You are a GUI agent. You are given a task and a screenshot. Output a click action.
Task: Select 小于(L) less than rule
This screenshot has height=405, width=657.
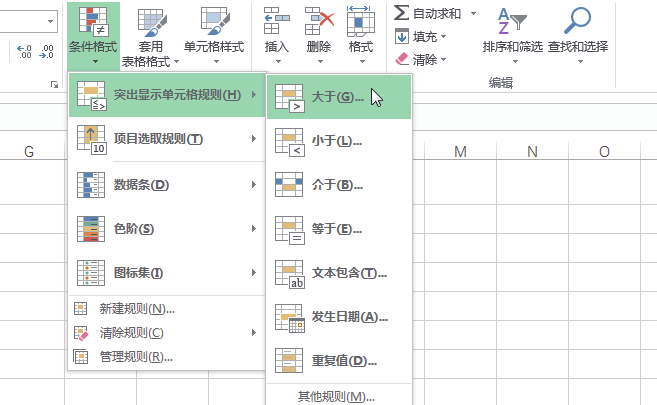pyautogui.click(x=339, y=141)
